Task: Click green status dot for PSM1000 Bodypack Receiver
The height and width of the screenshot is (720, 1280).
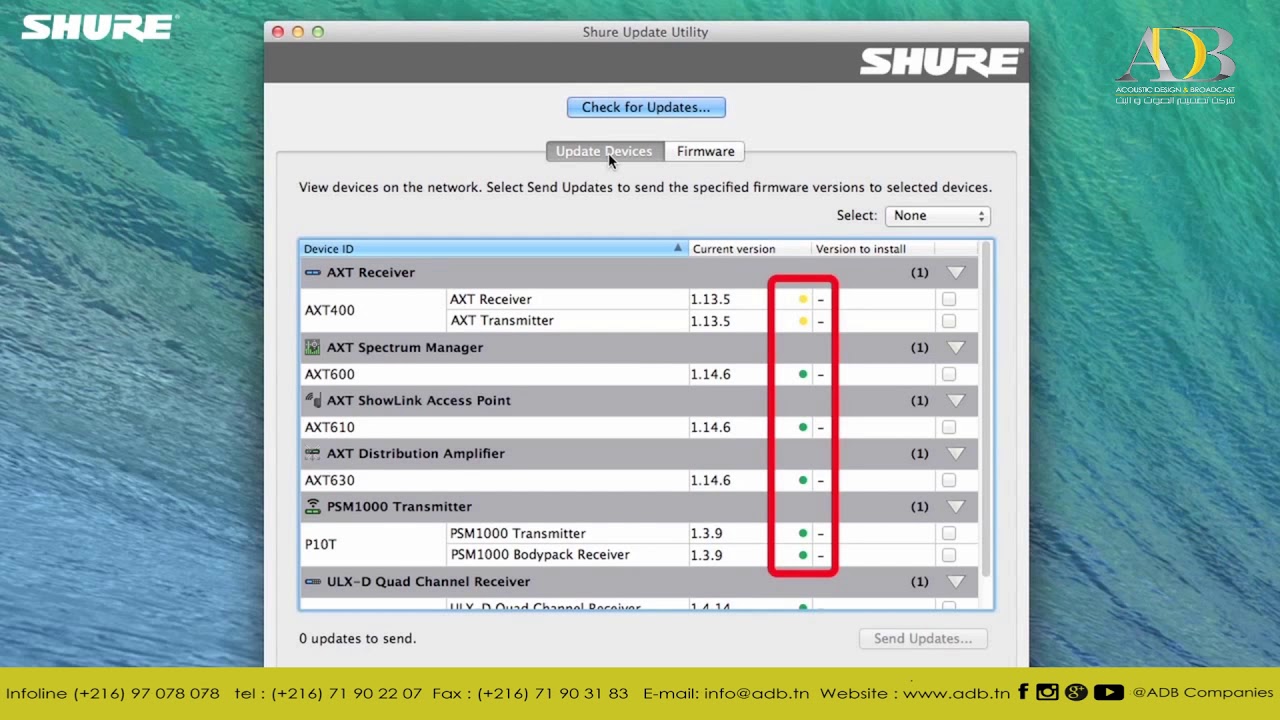Action: point(803,555)
